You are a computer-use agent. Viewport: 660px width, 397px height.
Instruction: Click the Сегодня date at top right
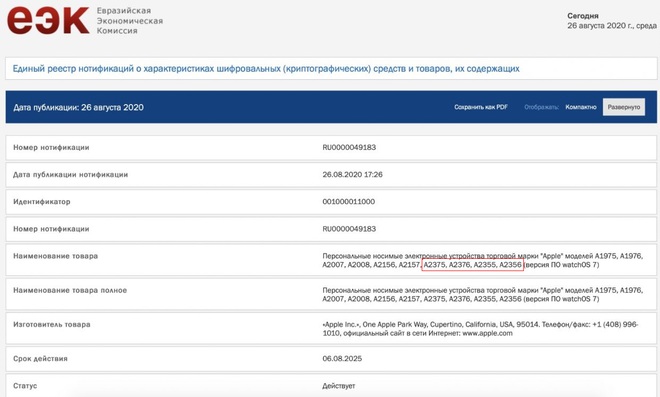tap(612, 21)
